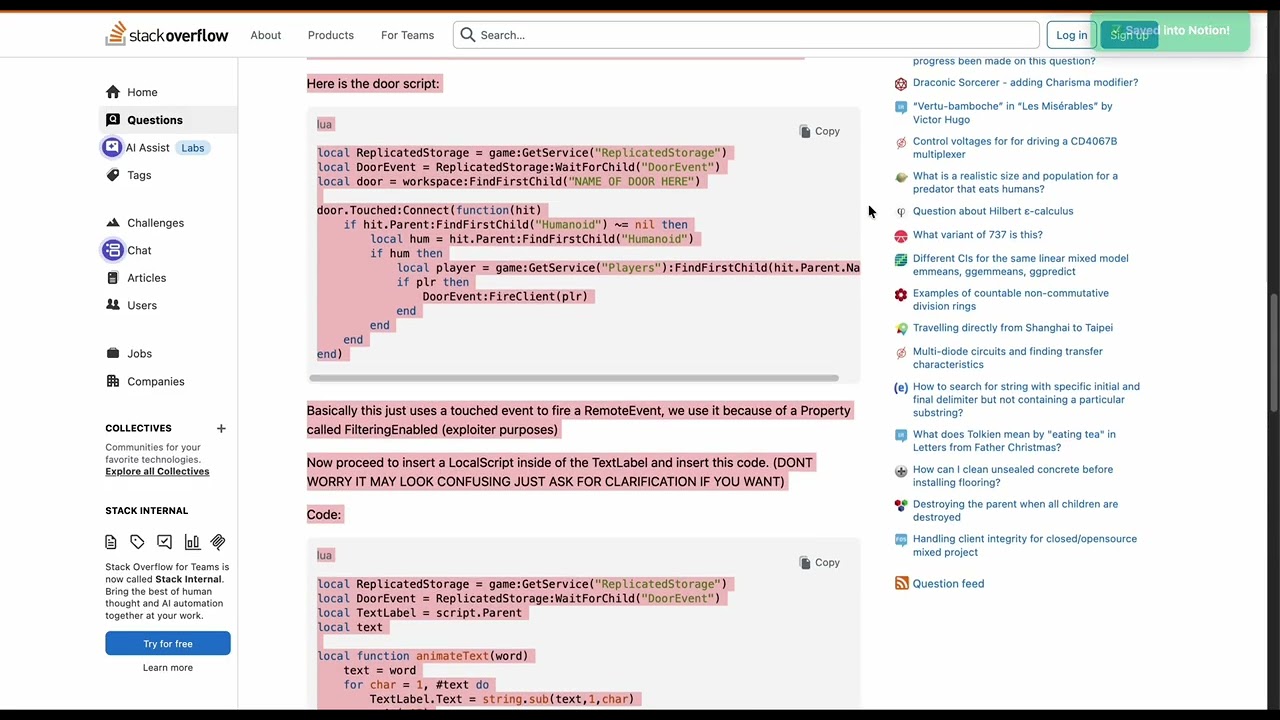The width and height of the screenshot is (1280, 720).
Task: Click the COLLECTIVES heading
Action: tap(138, 428)
